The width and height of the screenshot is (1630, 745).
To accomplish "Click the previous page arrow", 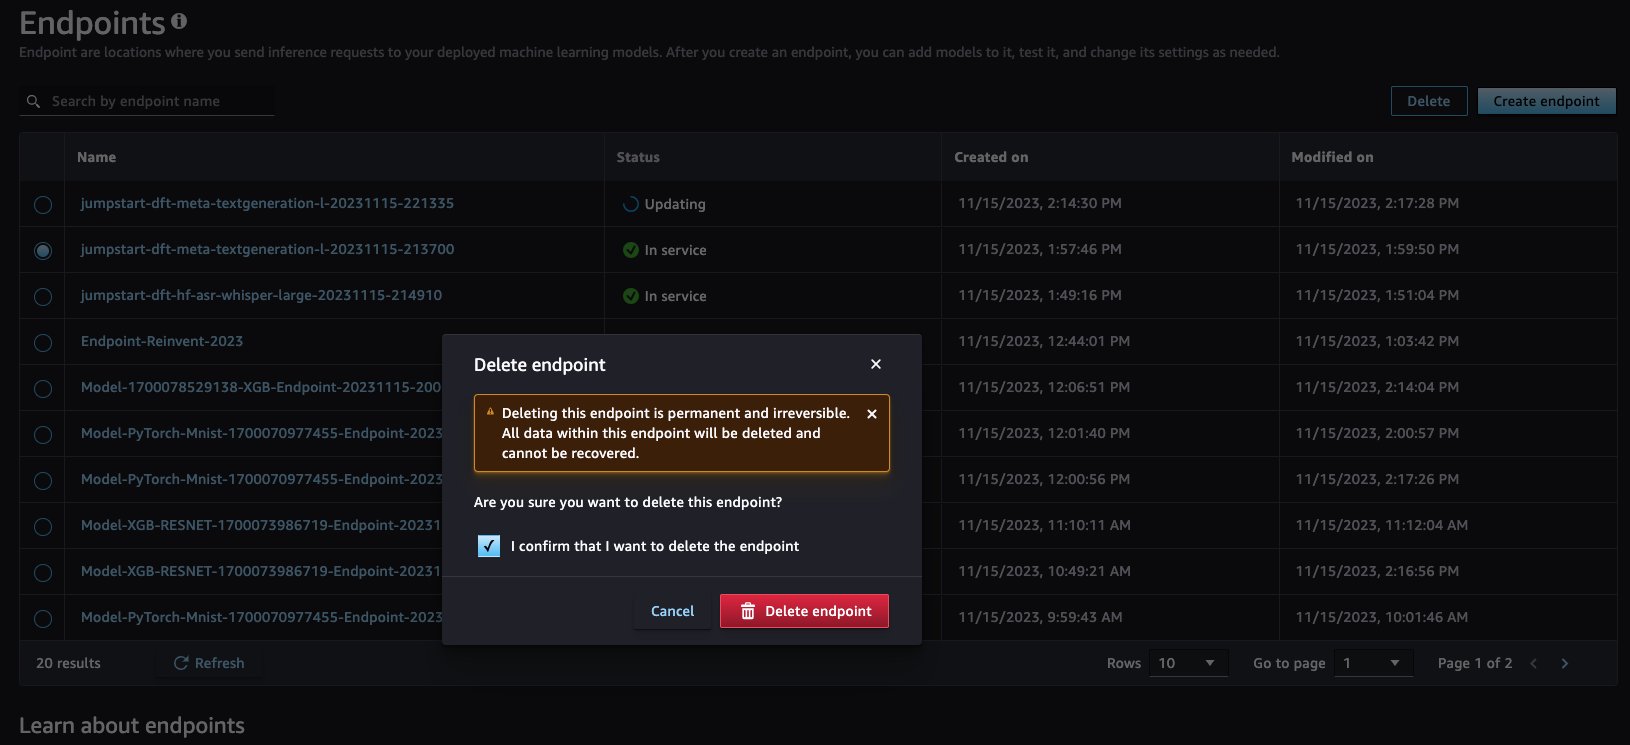I will [x=1534, y=663].
